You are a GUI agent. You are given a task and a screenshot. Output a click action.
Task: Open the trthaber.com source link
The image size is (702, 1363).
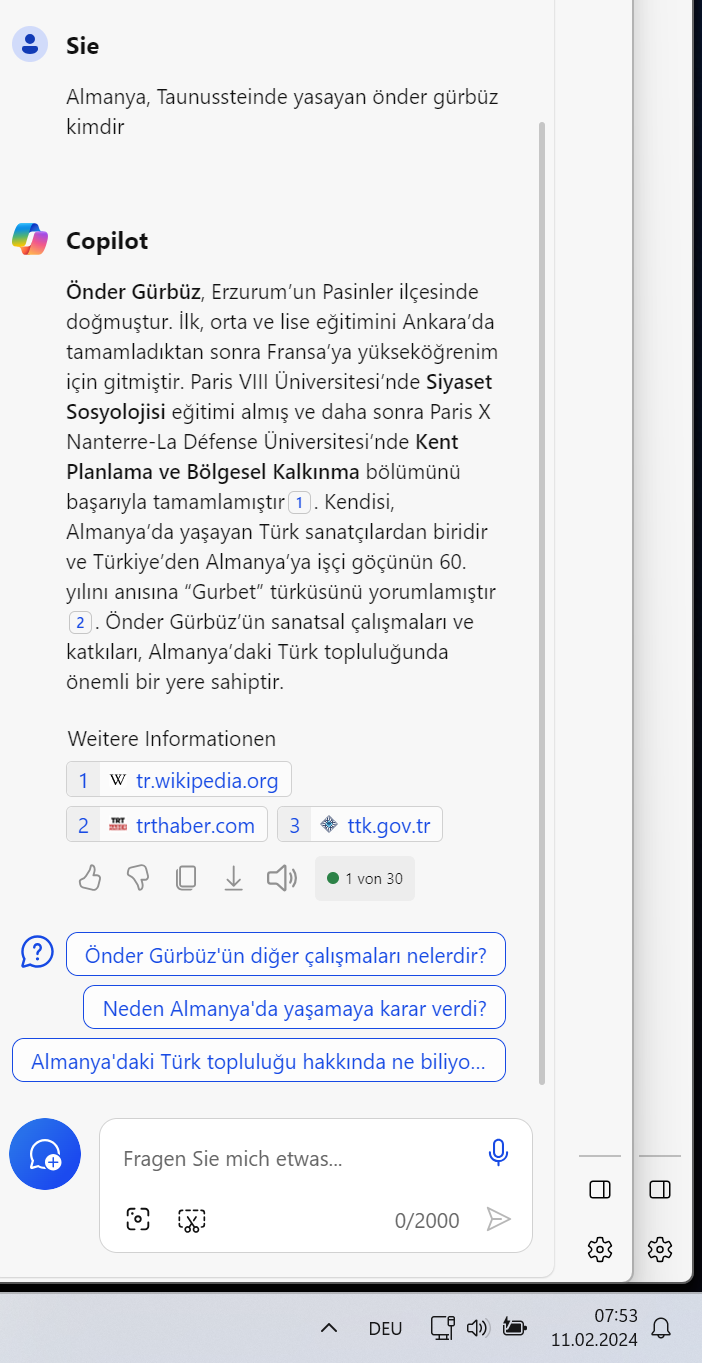[167, 825]
